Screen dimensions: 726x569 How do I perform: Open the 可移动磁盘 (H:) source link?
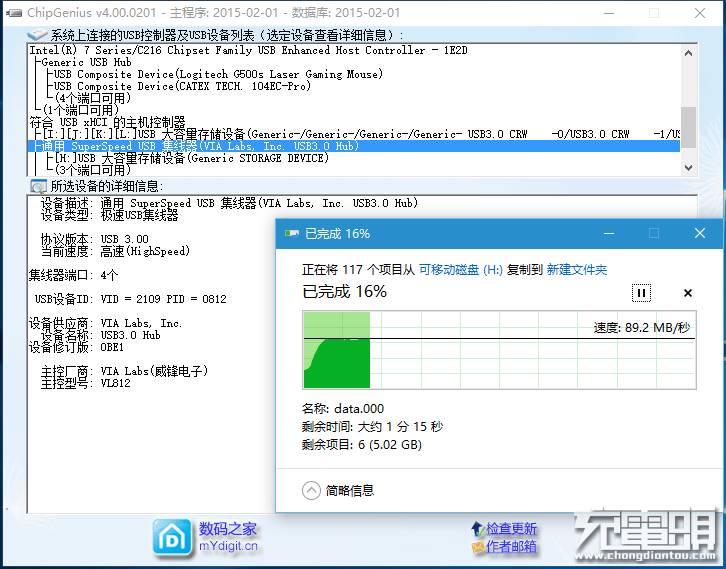coord(461,270)
